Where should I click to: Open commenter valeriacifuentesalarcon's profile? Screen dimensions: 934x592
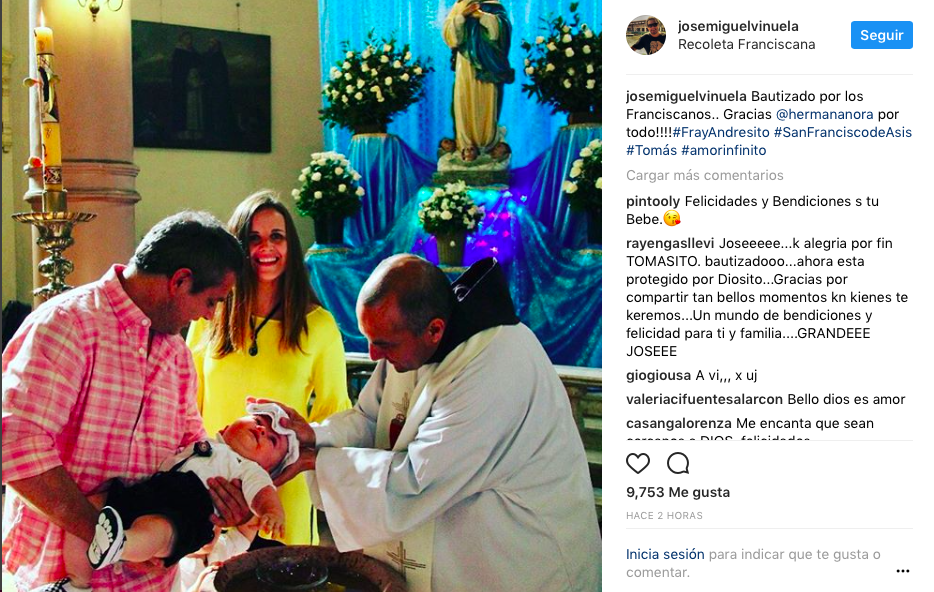[x=704, y=399]
